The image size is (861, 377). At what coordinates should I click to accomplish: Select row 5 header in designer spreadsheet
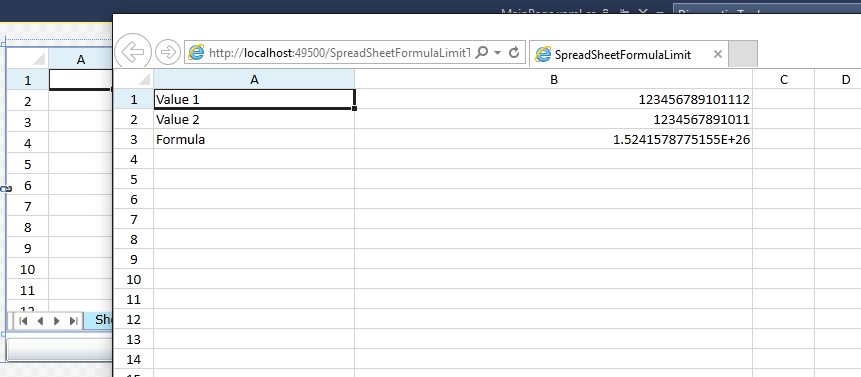click(x=27, y=164)
